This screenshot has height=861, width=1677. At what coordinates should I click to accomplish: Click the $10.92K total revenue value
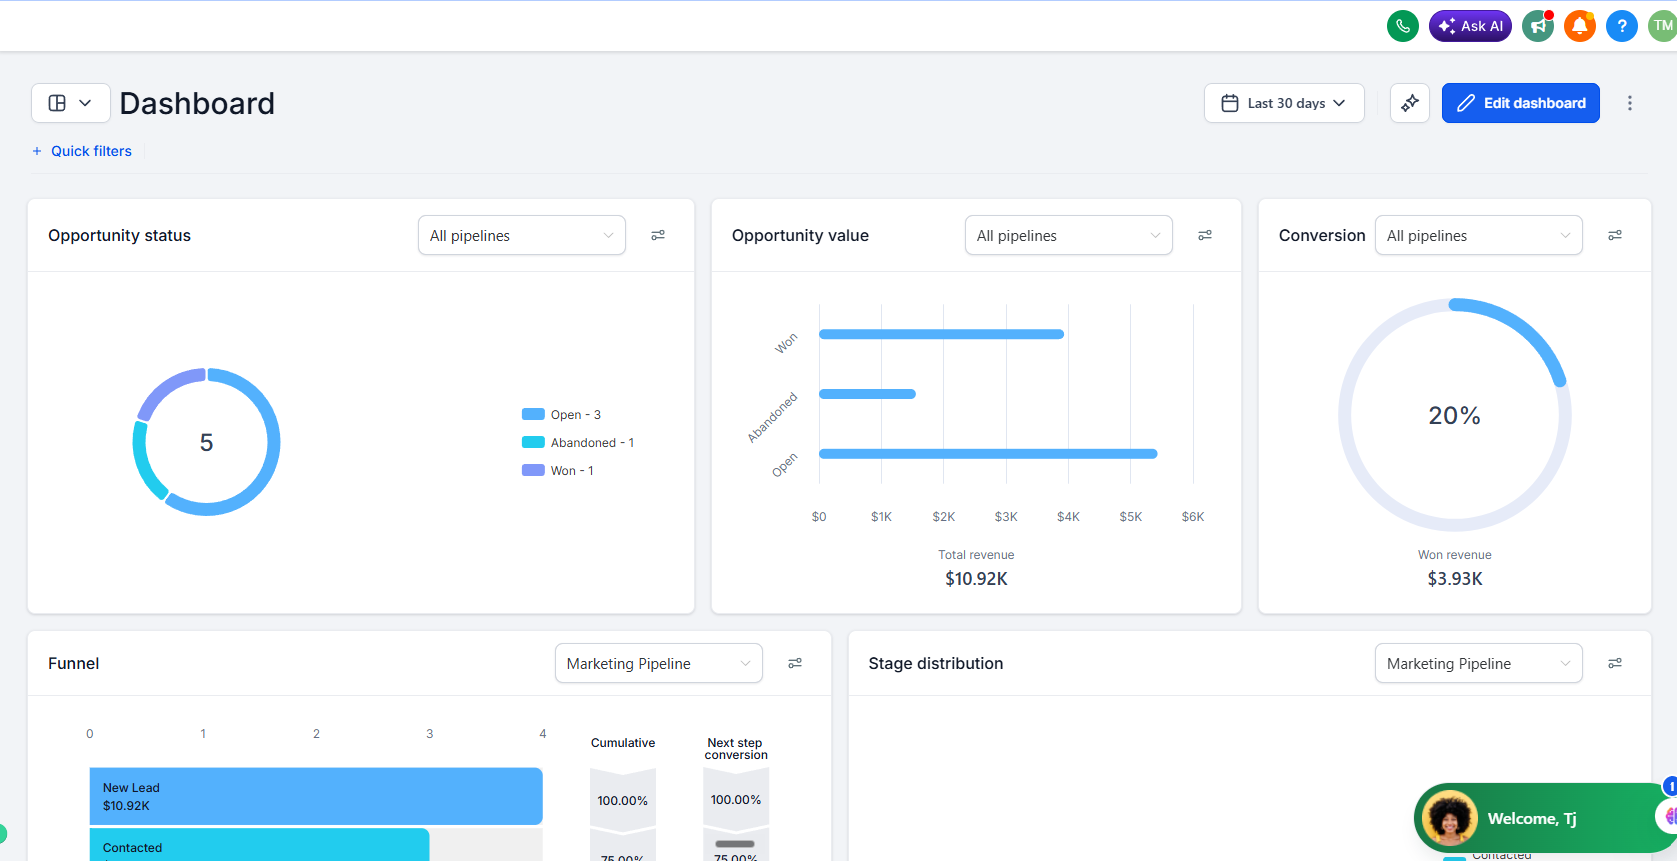[976, 579]
